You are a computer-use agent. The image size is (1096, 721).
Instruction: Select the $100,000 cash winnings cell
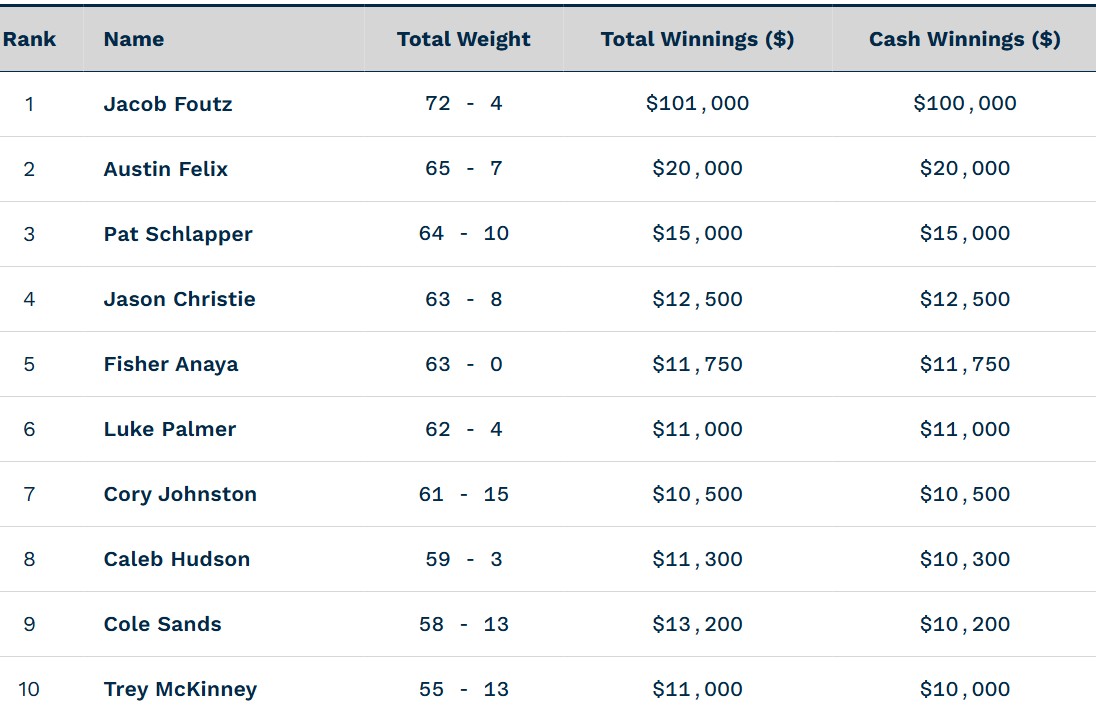[964, 104]
